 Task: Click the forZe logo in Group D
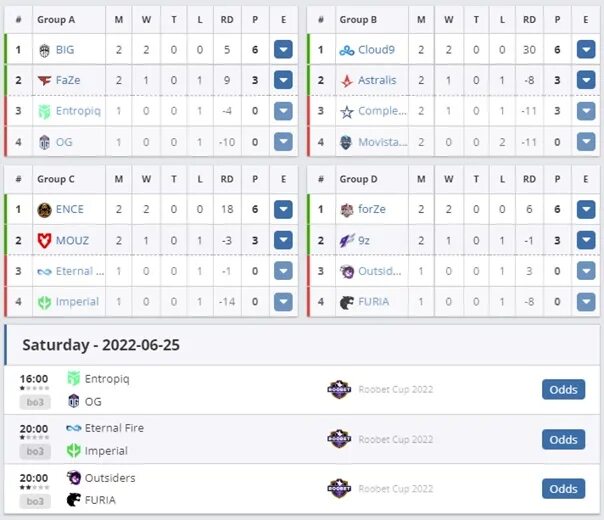coord(347,210)
